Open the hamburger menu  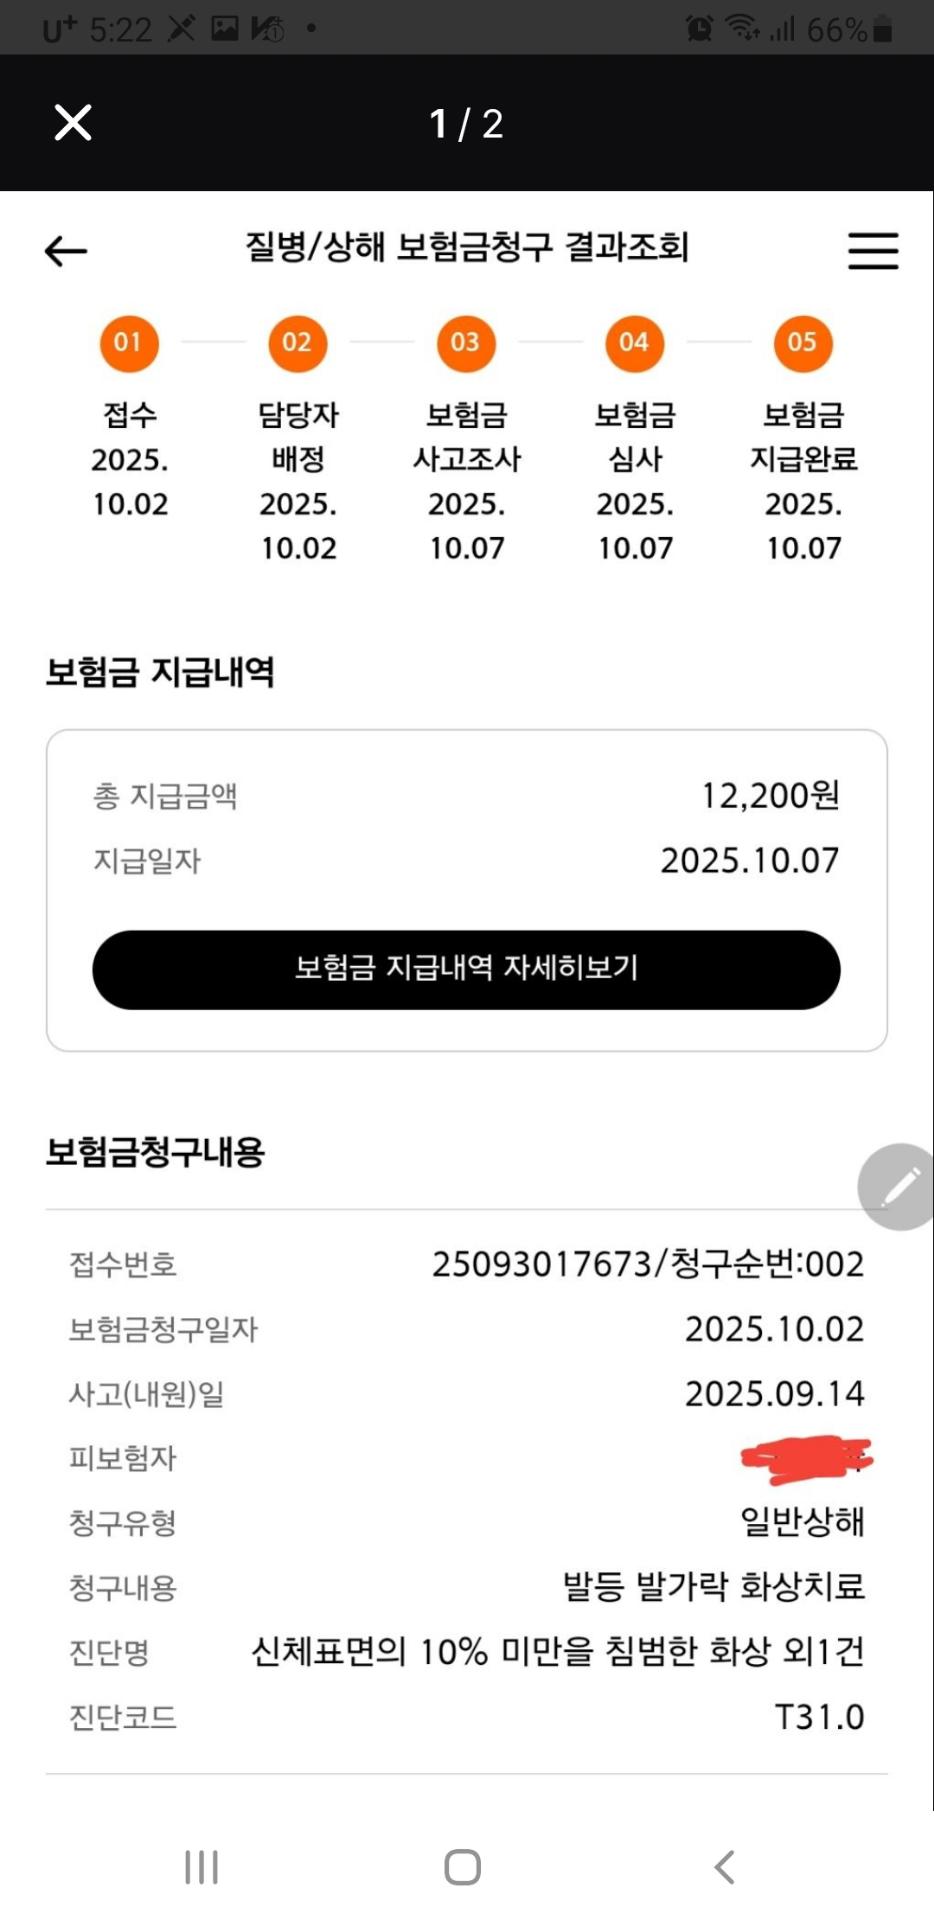[x=873, y=250]
